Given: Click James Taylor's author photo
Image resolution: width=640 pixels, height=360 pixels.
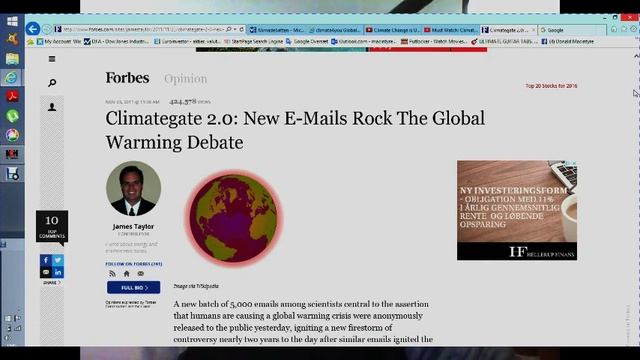Looking at the screenshot, I should (133, 189).
